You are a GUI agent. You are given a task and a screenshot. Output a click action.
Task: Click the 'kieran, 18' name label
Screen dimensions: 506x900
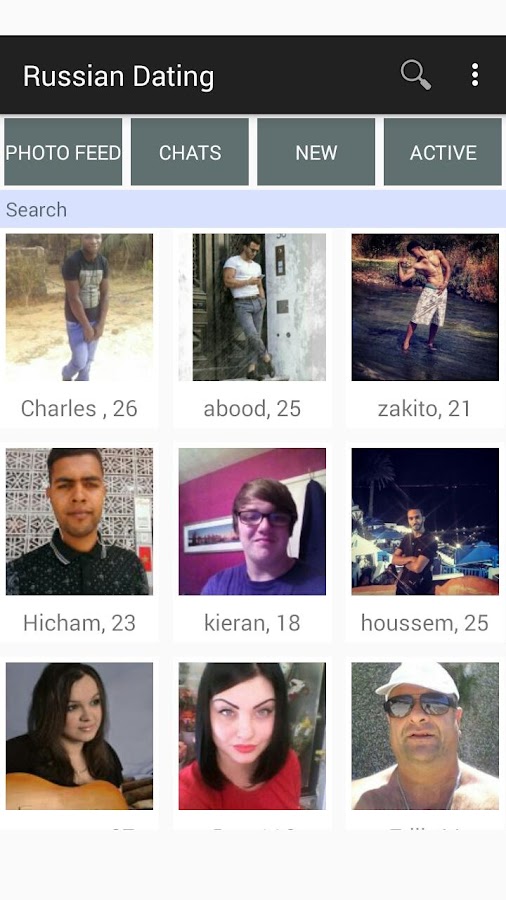[x=252, y=623]
